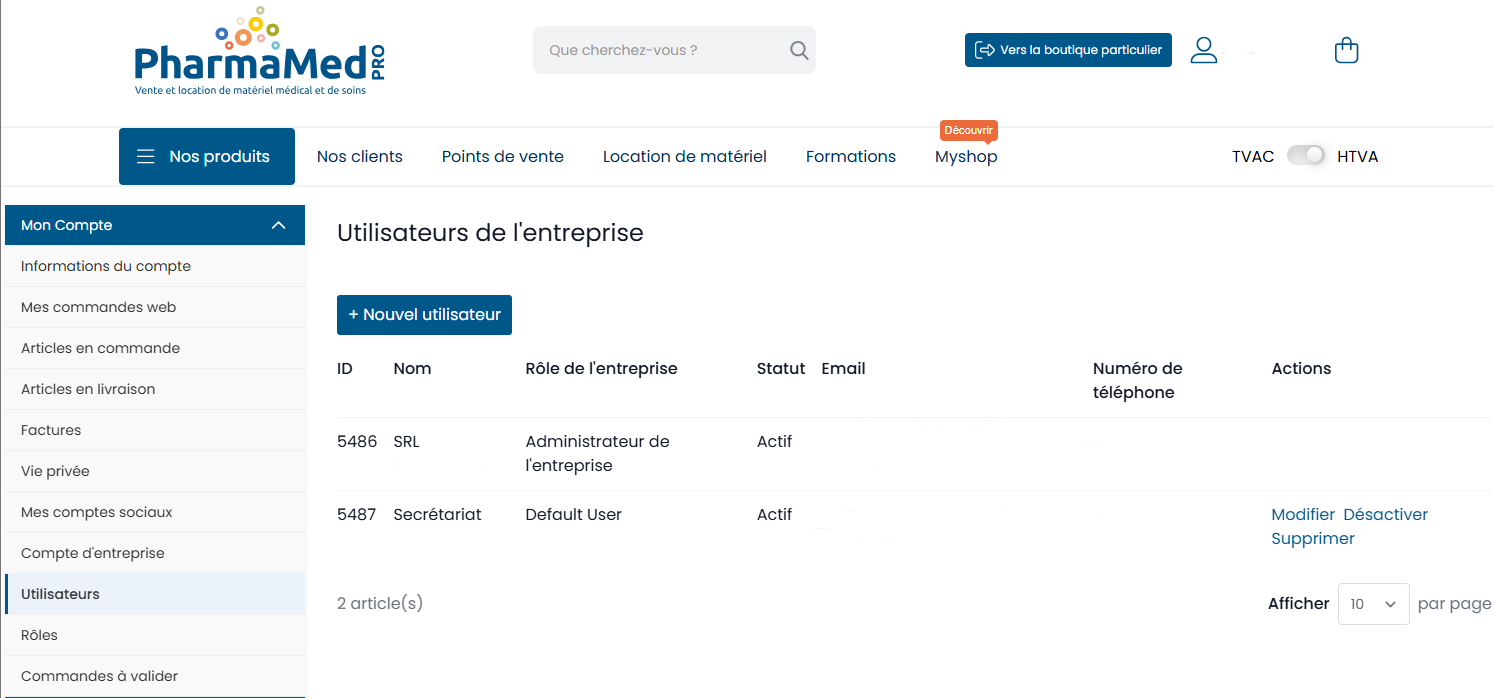Click the hamburger icon in Nos produits
1494x698 pixels.
click(x=146, y=157)
